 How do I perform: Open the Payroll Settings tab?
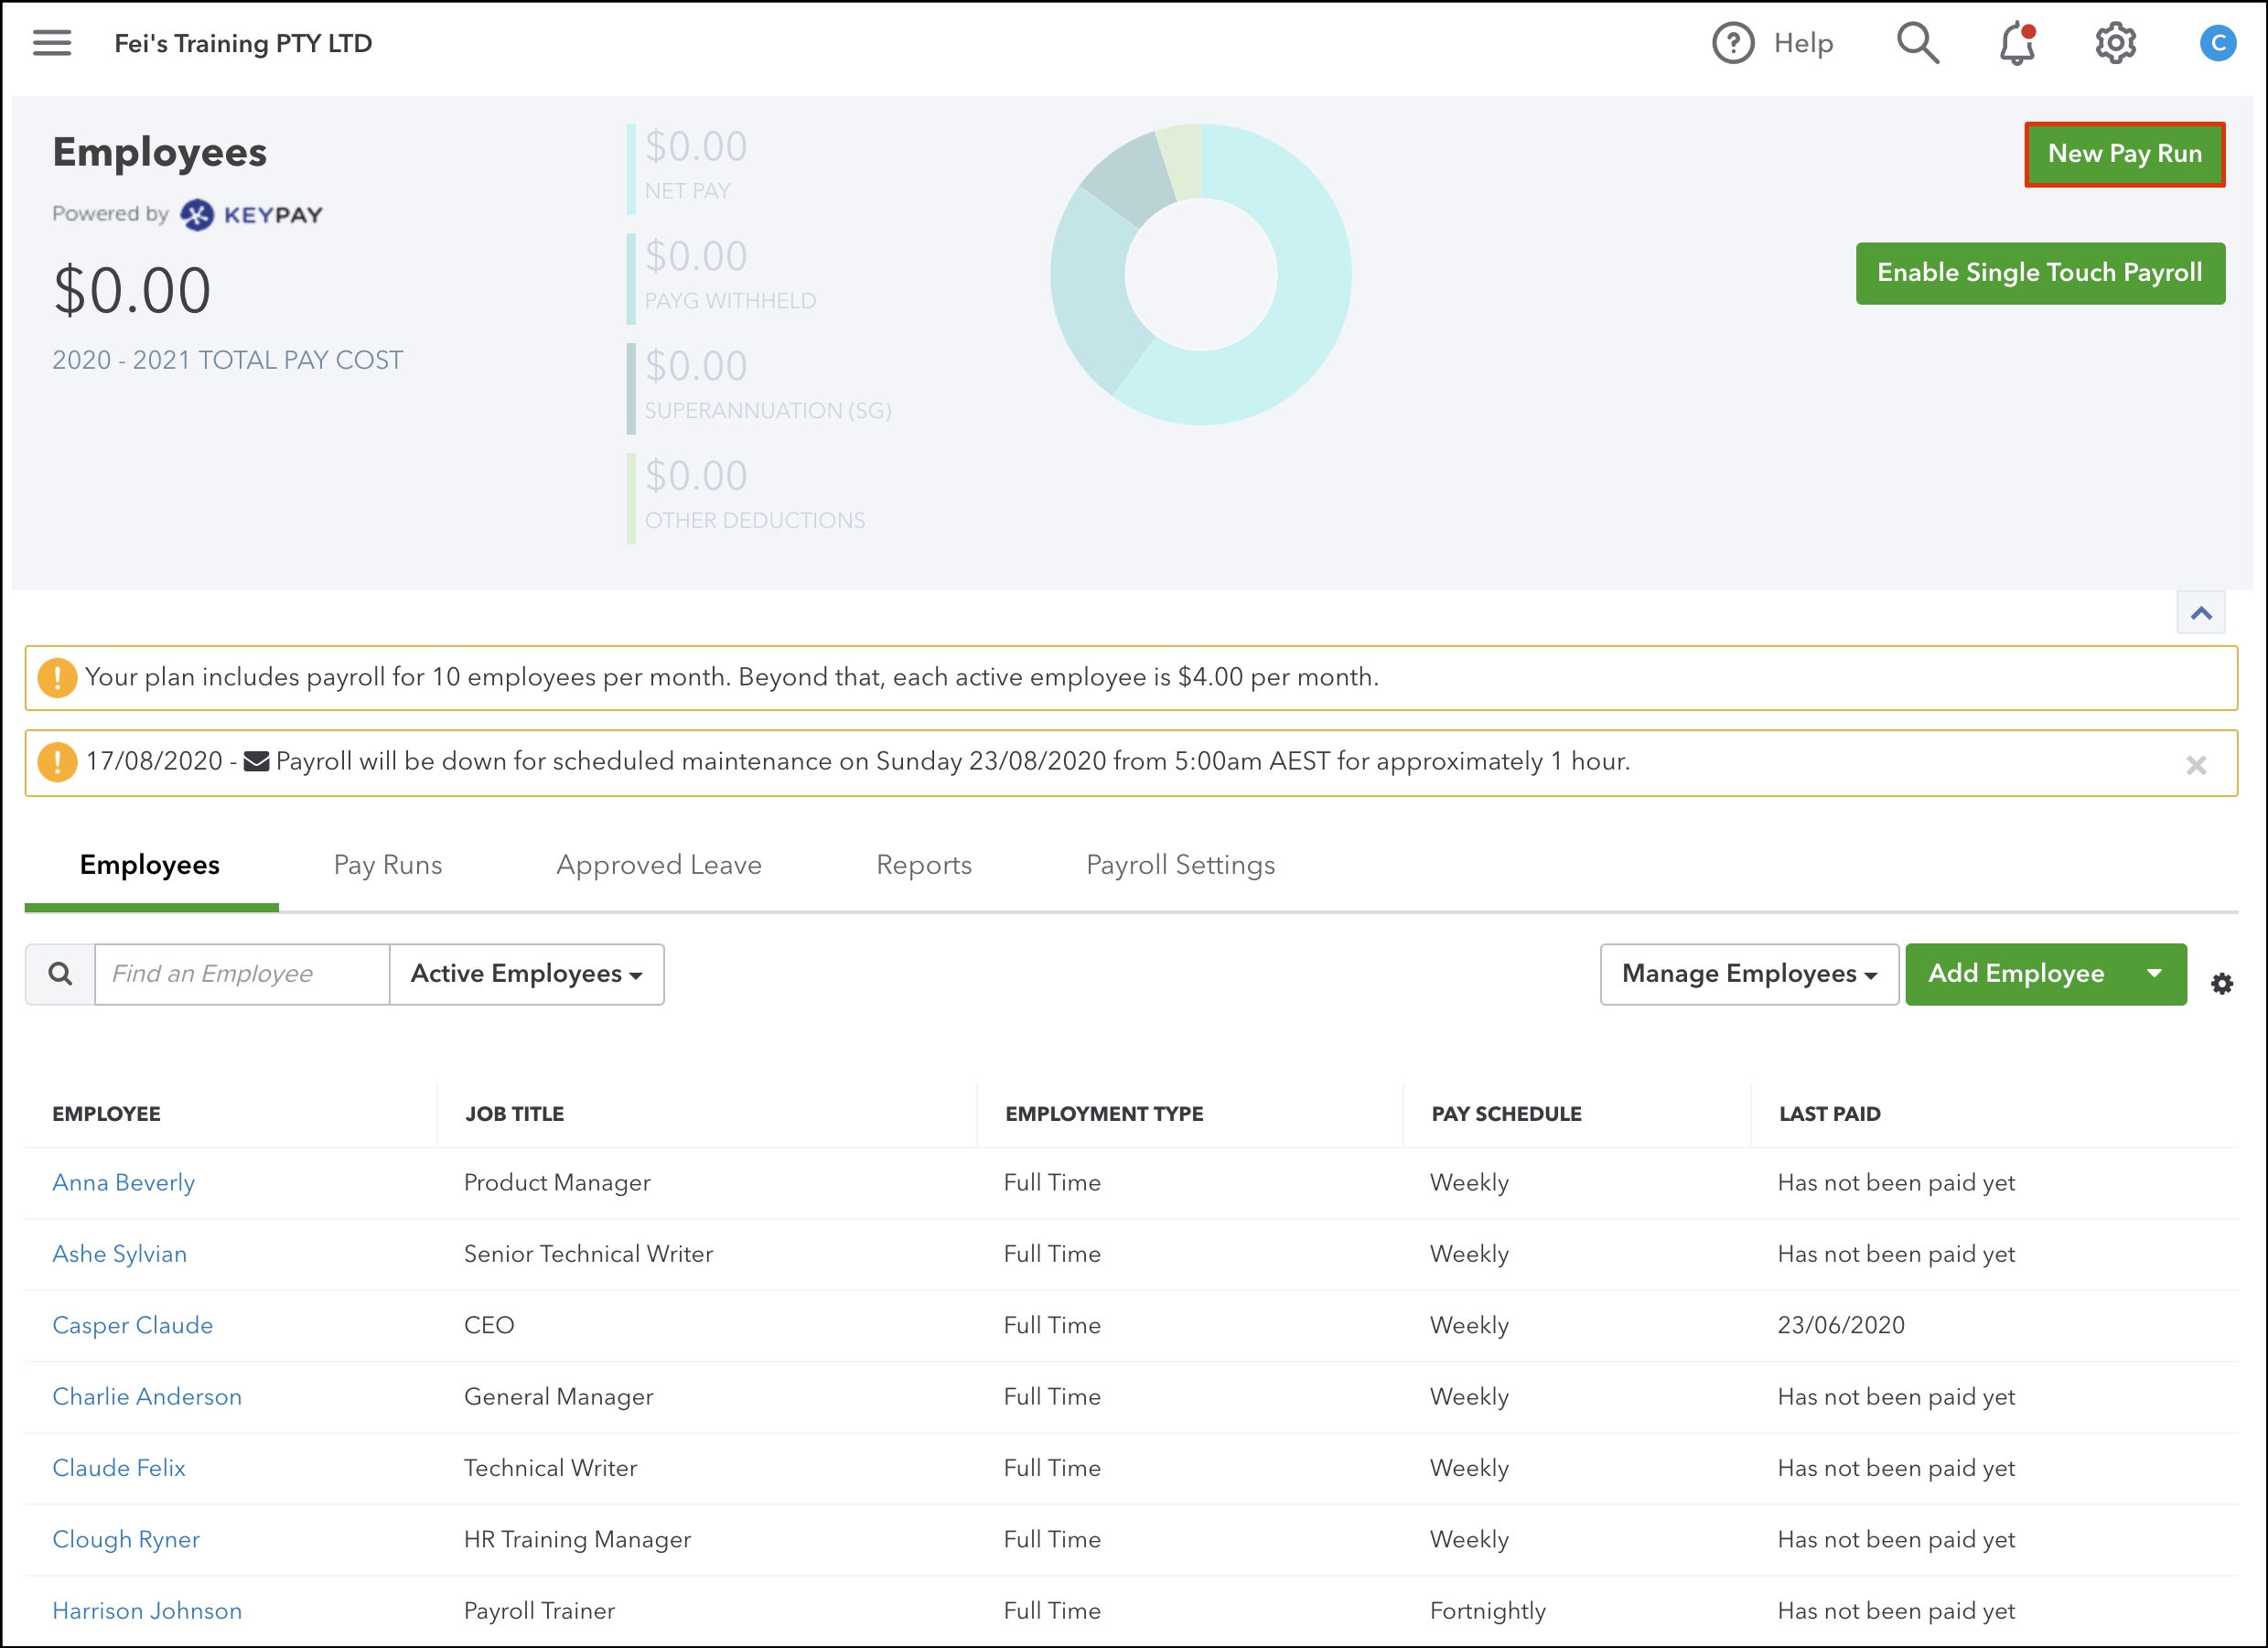pyautogui.click(x=1180, y=865)
